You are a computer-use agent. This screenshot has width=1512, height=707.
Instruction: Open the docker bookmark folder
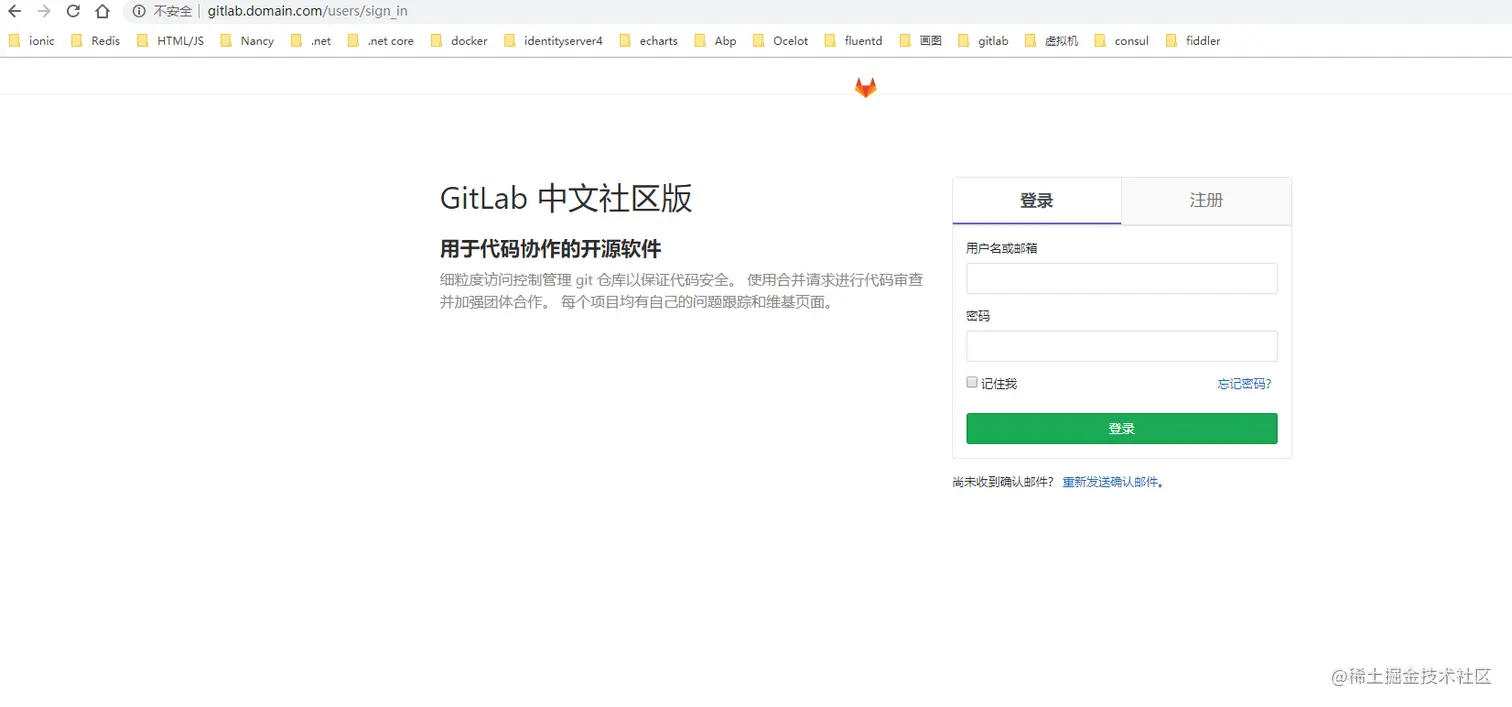coord(459,41)
